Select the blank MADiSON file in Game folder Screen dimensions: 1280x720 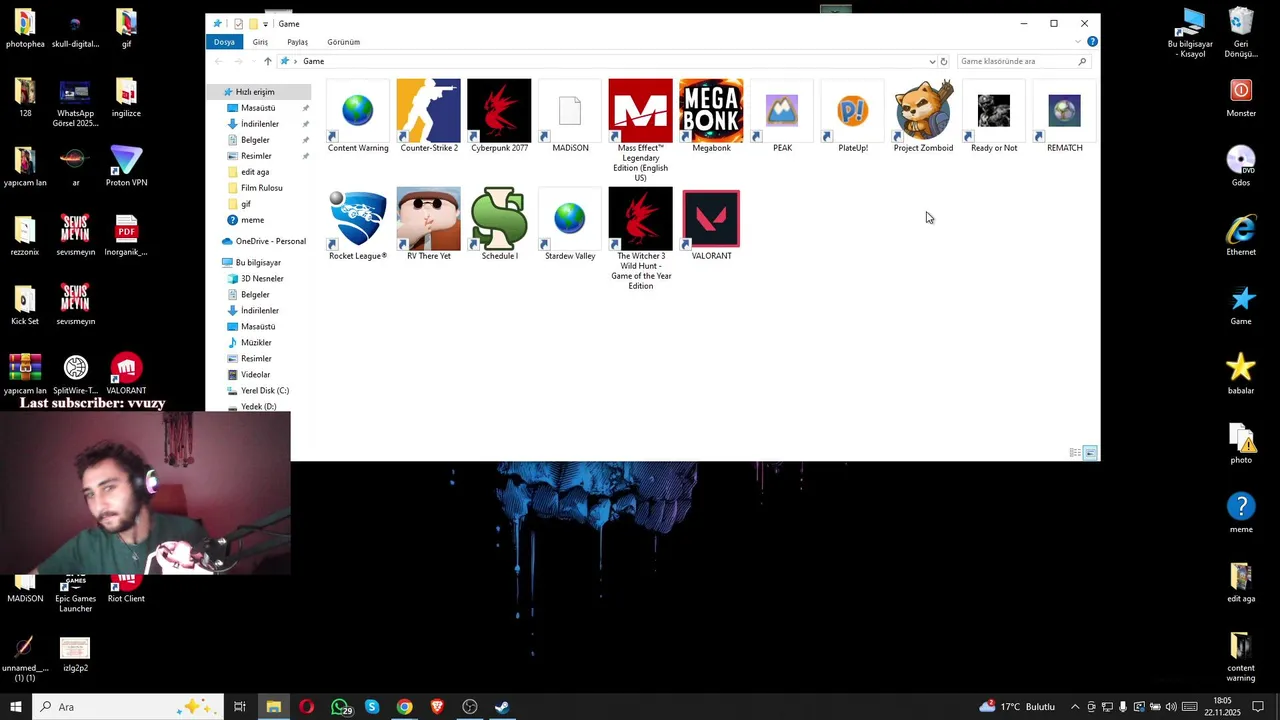(570, 116)
